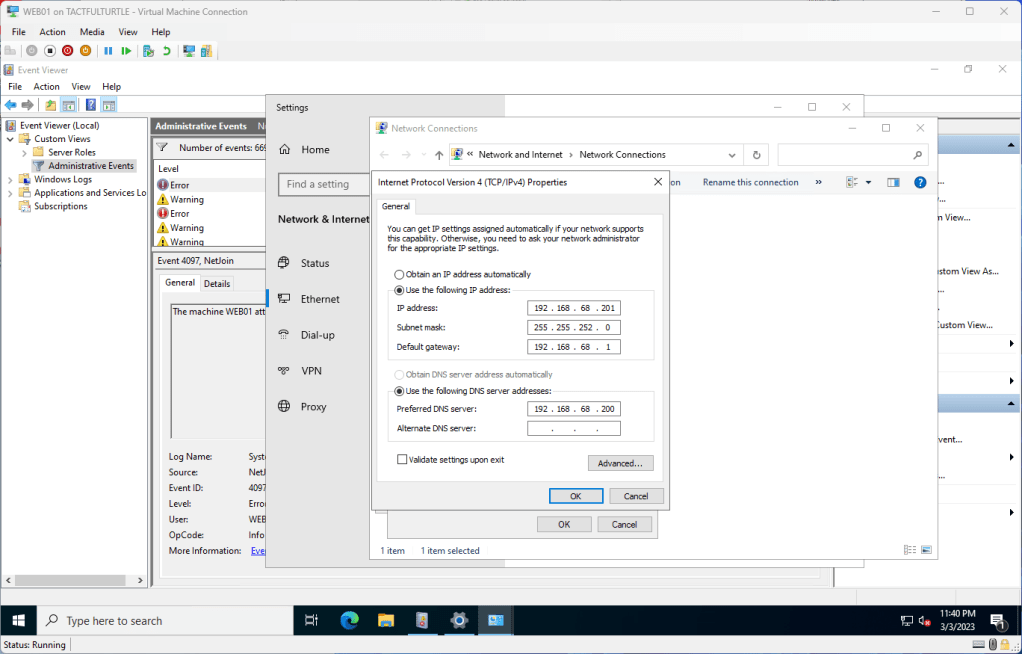Image resolution: width=1022 pixels, height=654 pixels.
Task: Enable Validate settings upon exit checkbox
Action: (x=402, y=460)
